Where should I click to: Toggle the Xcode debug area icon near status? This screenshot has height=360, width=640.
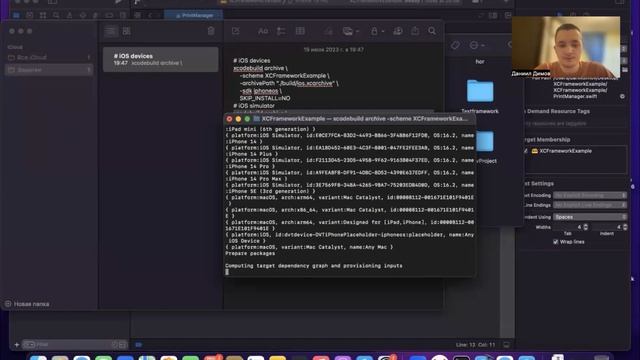tap(506, 345)
